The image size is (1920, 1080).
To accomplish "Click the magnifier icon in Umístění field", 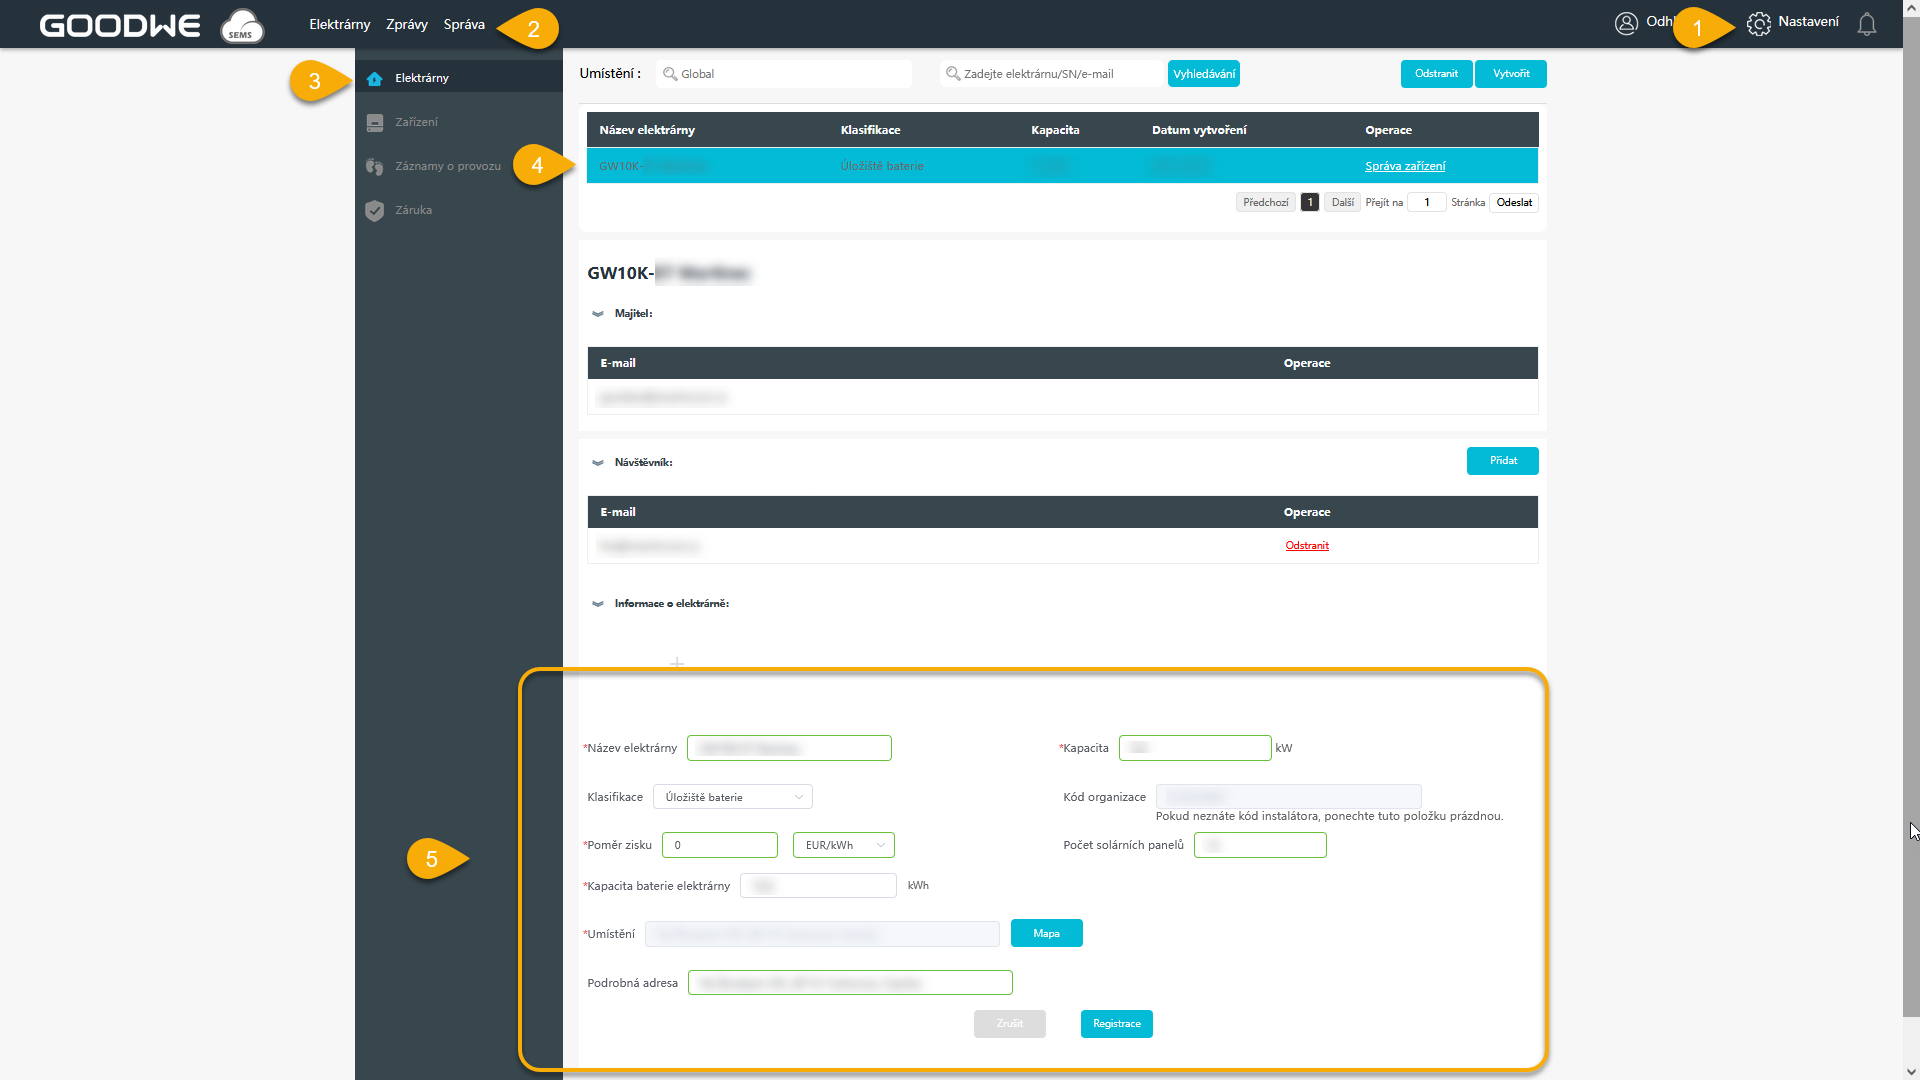I will 670,74.
